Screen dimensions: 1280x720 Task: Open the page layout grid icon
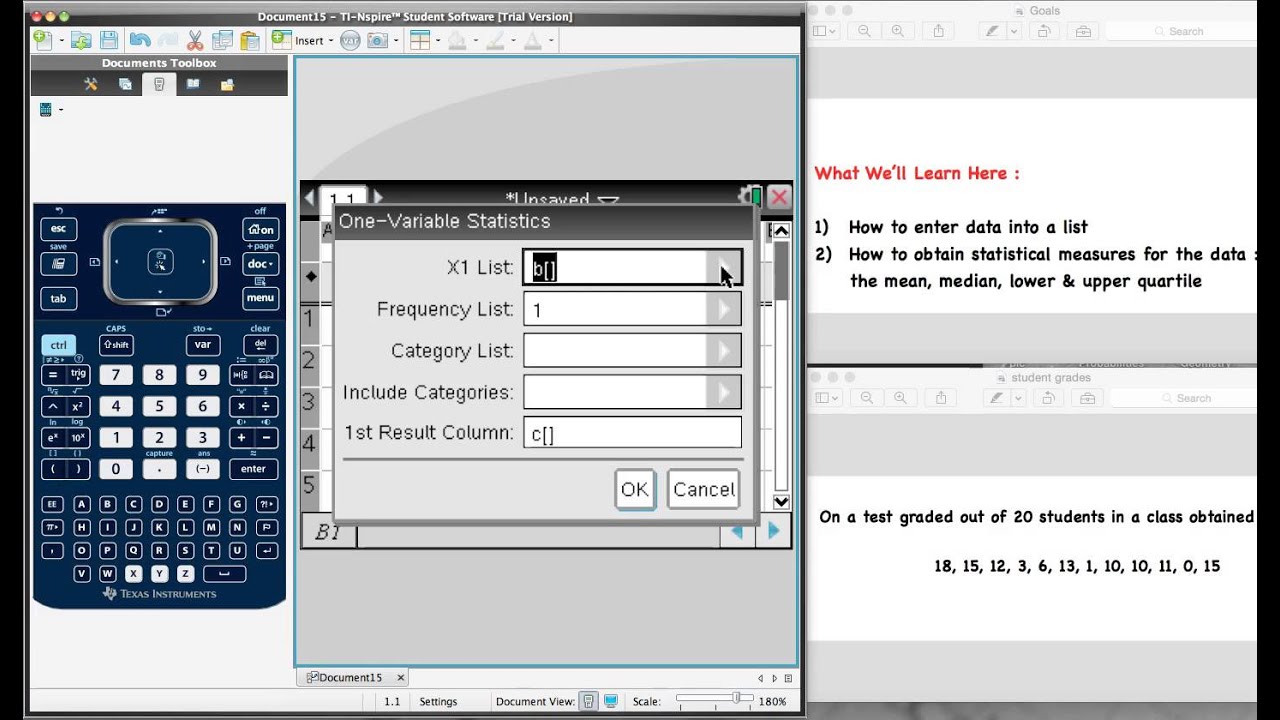[x=419, y=40]
